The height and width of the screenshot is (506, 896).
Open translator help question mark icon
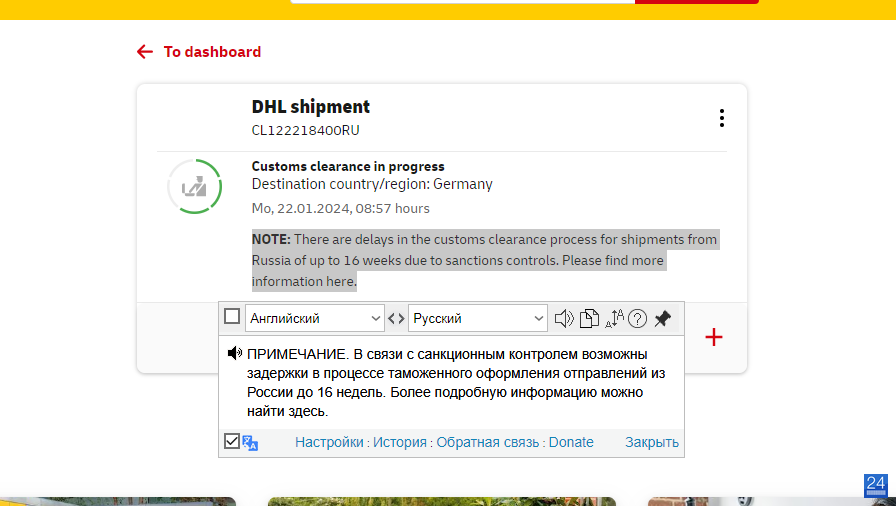[638, 318]
